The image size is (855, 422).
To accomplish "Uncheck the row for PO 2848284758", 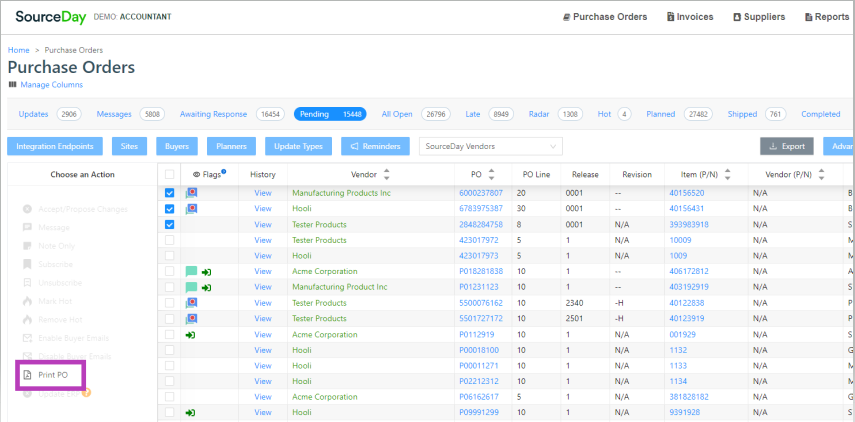I will [170, 225].
